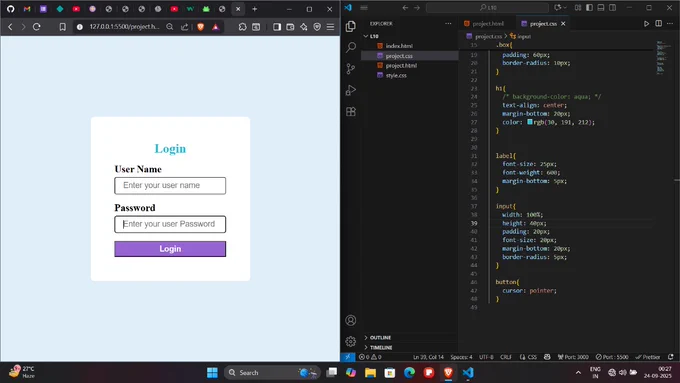Open Brave VPN shield icon

[317, 27]
